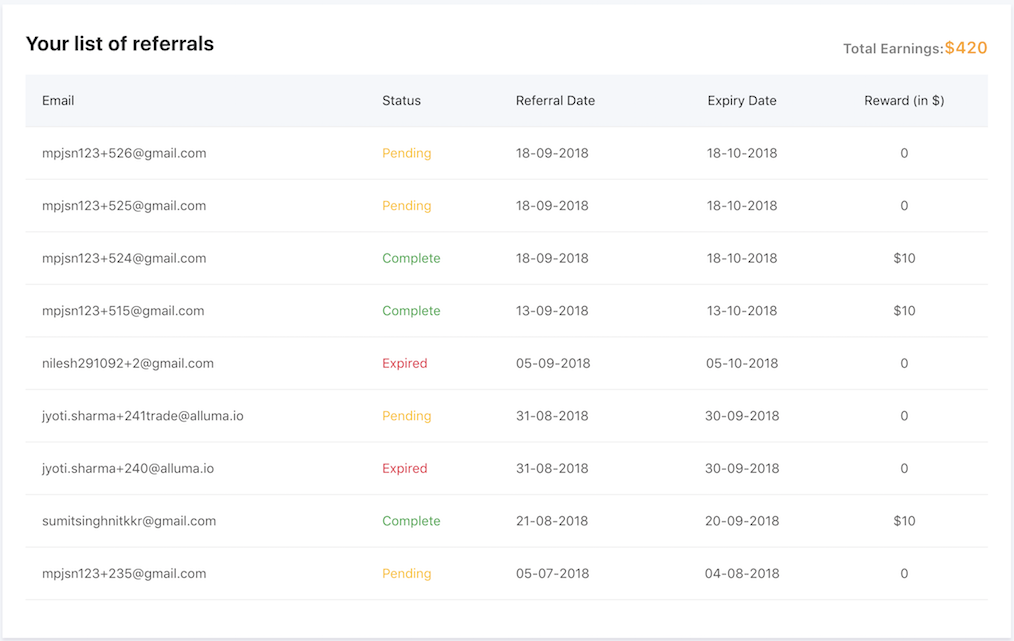This screenshot has height=641, width=1014.
Task: Click the $420 total earnings amount
Action: [966, 48]
